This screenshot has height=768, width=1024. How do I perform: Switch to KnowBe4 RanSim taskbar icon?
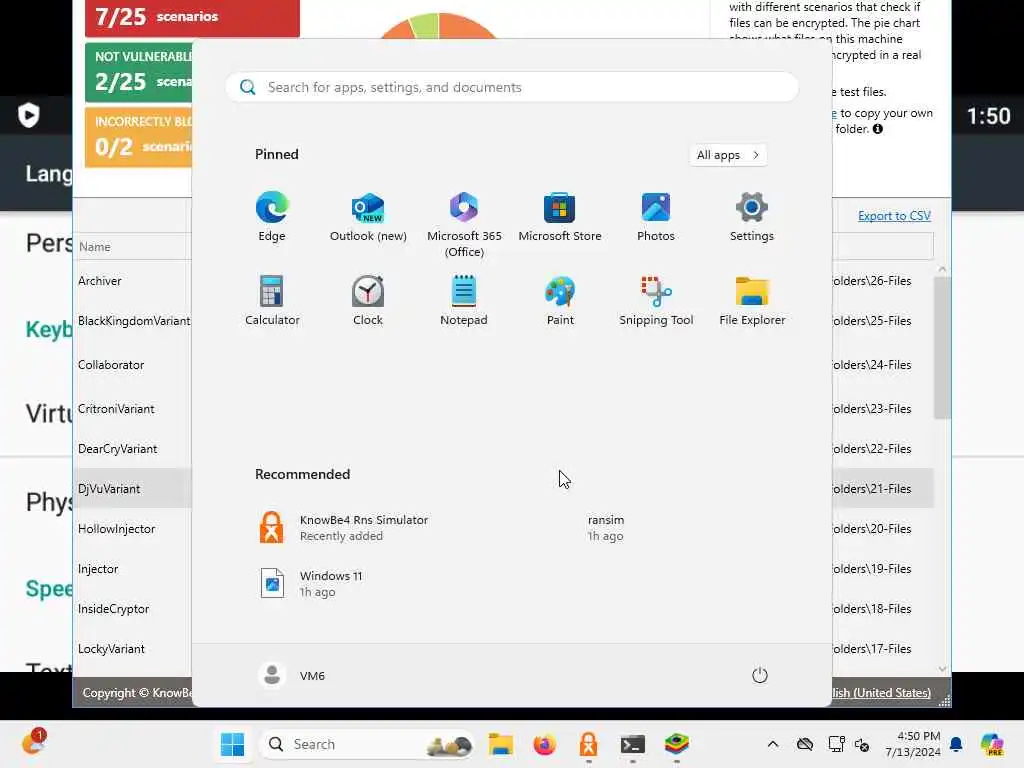(x=588, y=744)
